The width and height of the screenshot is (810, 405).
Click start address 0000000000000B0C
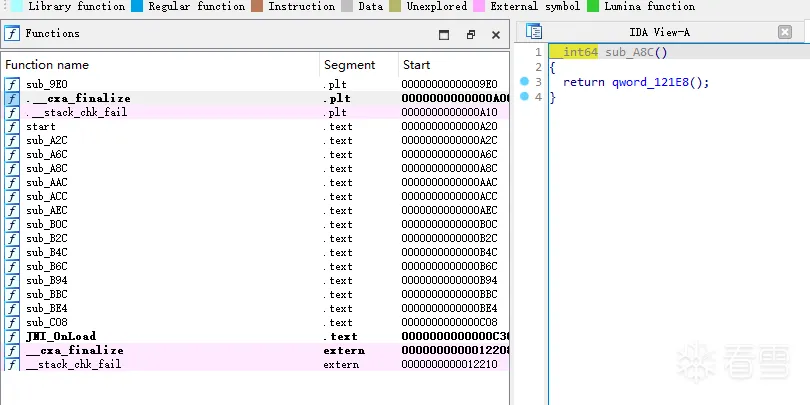[449, 224]
